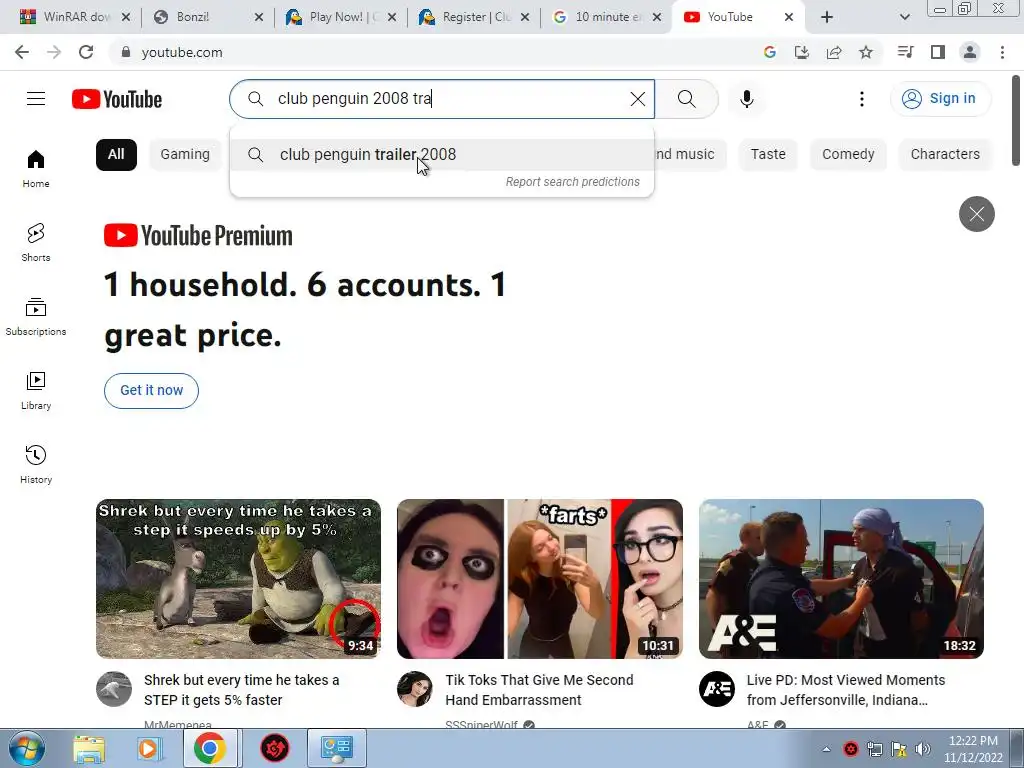Select the All filter chip
Viewport: 1024px width, 768px height.
116,155
